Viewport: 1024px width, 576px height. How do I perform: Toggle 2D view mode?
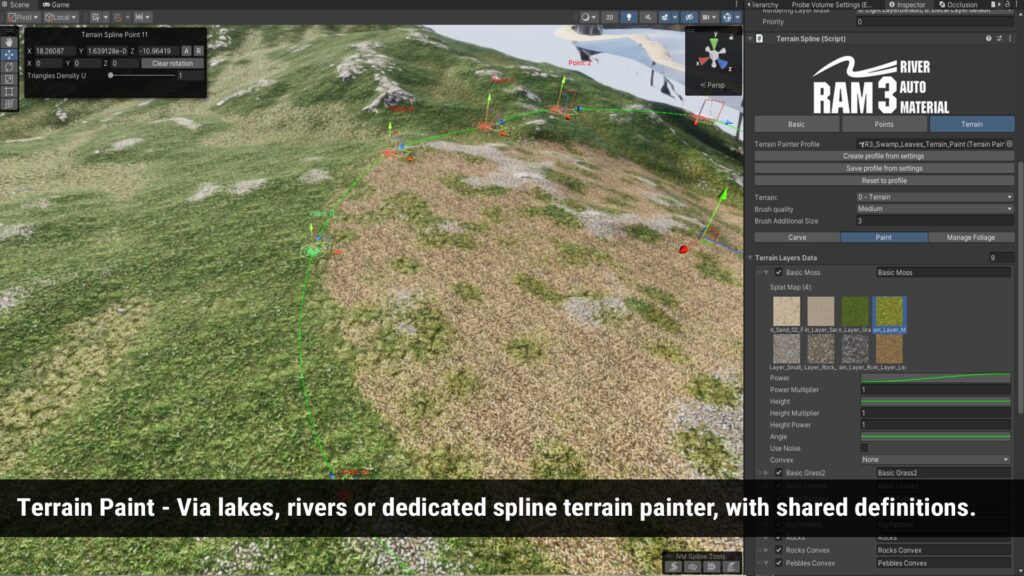click(609, 17)
